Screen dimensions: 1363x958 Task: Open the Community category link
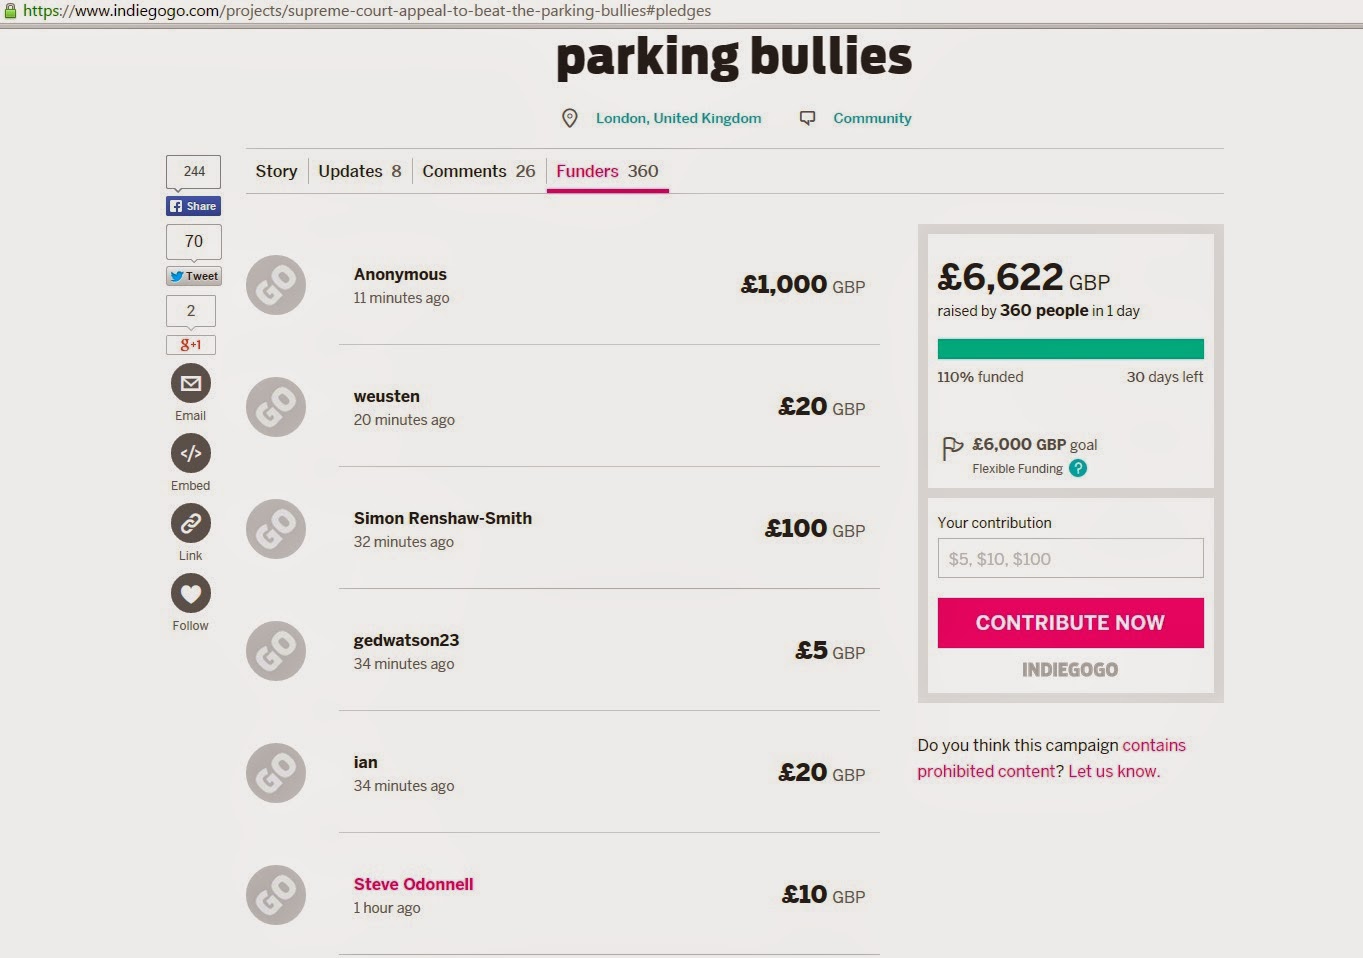point(872,118)
